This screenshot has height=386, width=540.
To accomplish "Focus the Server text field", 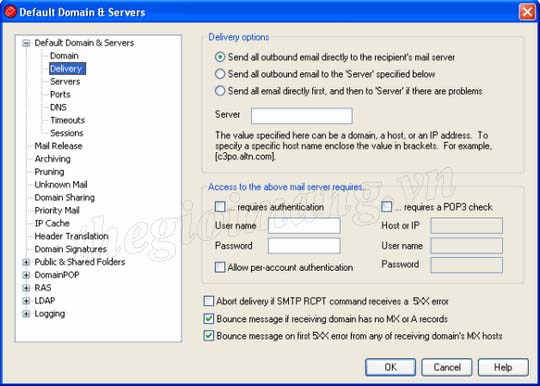I will [x=302, y=116].
